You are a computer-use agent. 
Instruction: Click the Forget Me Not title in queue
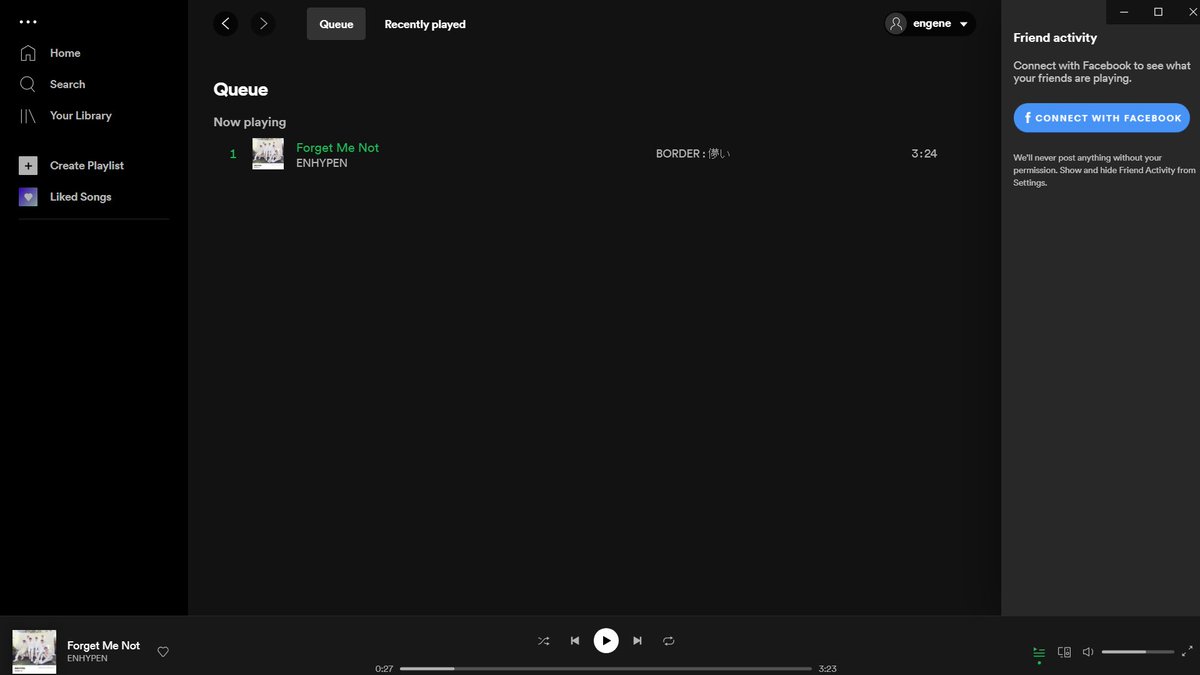[337, 147]
